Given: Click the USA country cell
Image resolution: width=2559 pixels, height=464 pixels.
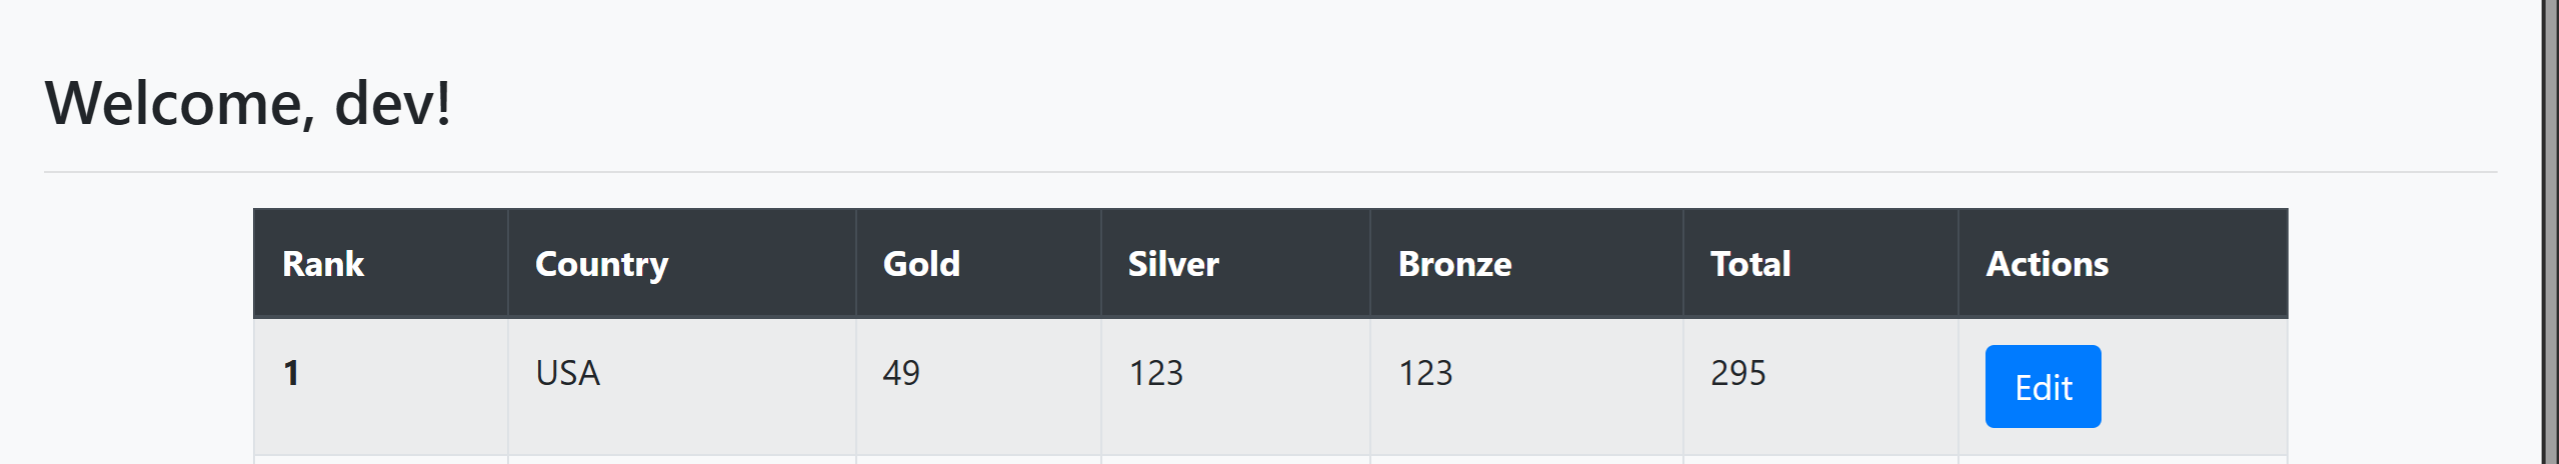Looking at the screenshot, I should point(567,373).
